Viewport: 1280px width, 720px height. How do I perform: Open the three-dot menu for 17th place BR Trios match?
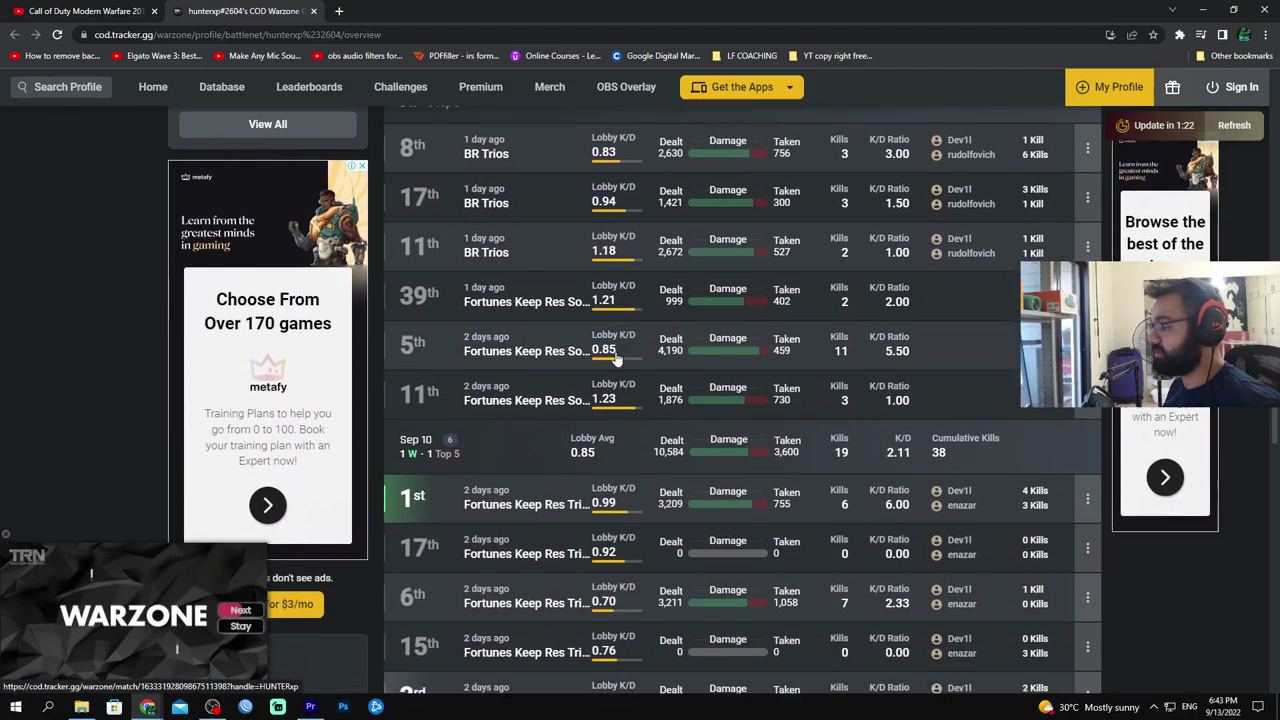(x=1087, y=197)
